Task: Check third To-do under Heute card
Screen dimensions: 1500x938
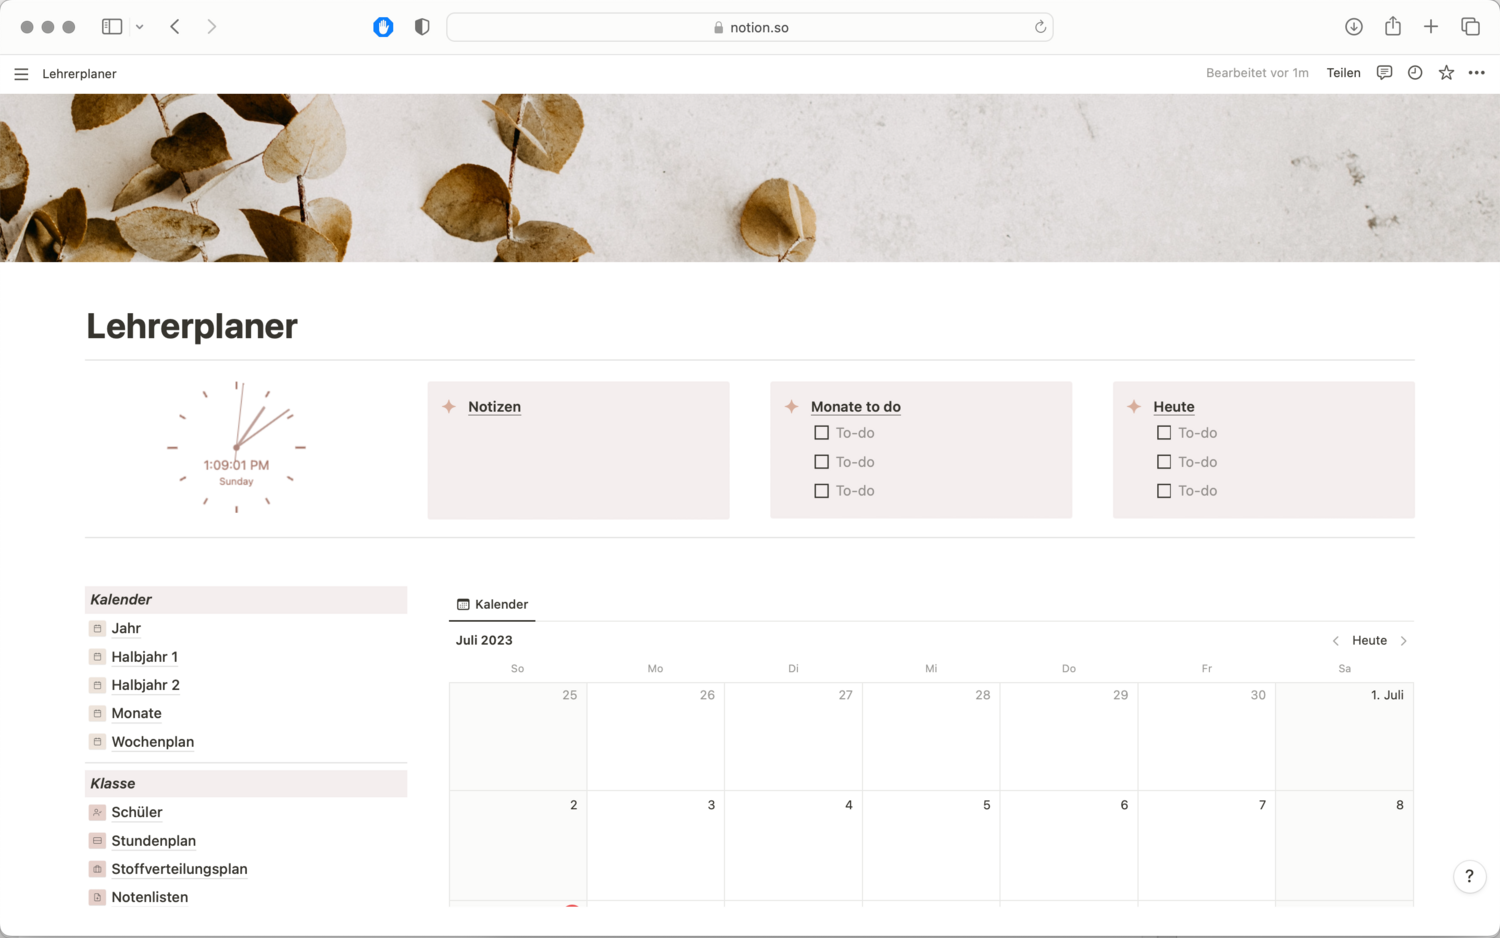Action: 1164,491
